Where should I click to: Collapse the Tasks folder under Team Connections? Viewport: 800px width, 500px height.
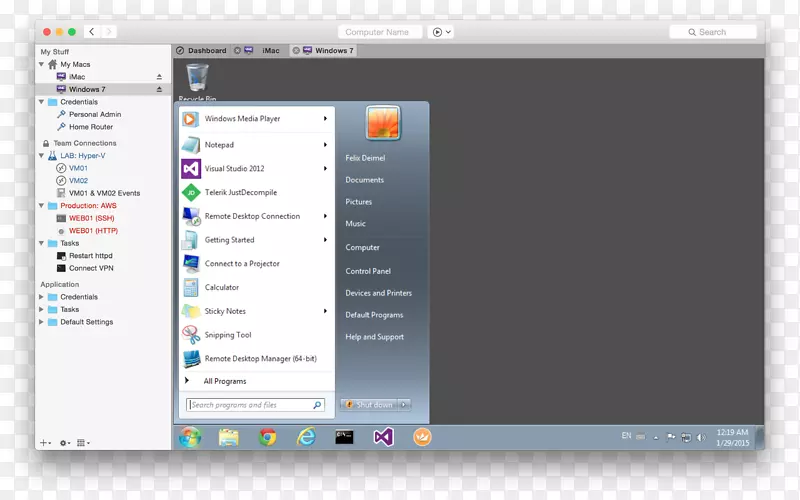[x=41, y=243]
